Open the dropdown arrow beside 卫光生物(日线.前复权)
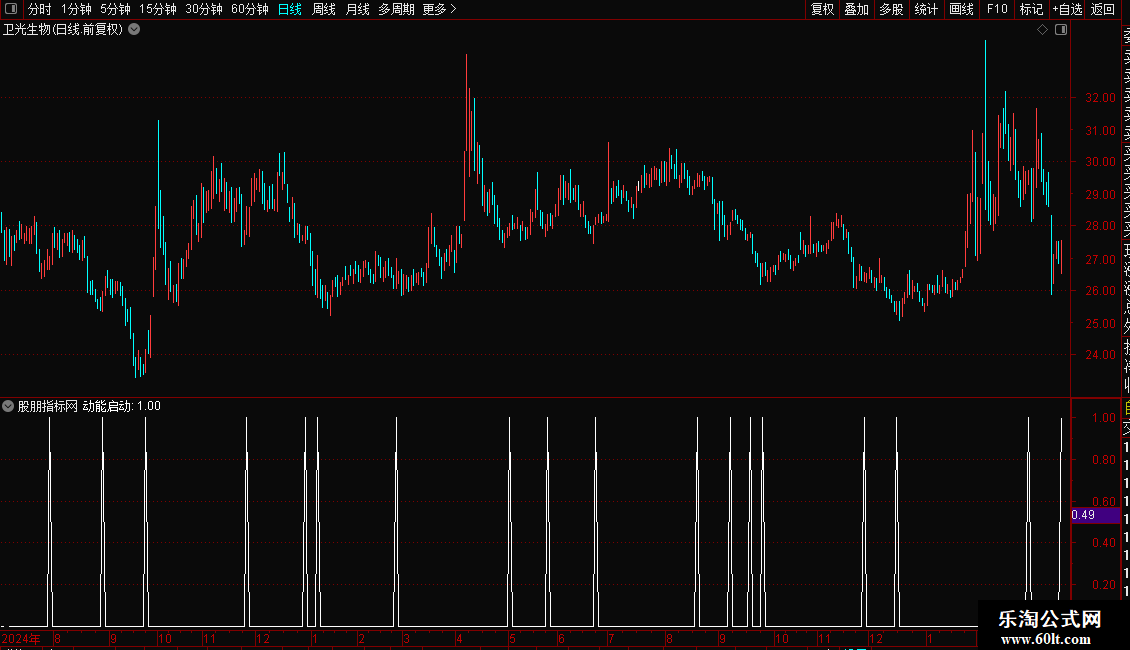 (x=134, y=30)
